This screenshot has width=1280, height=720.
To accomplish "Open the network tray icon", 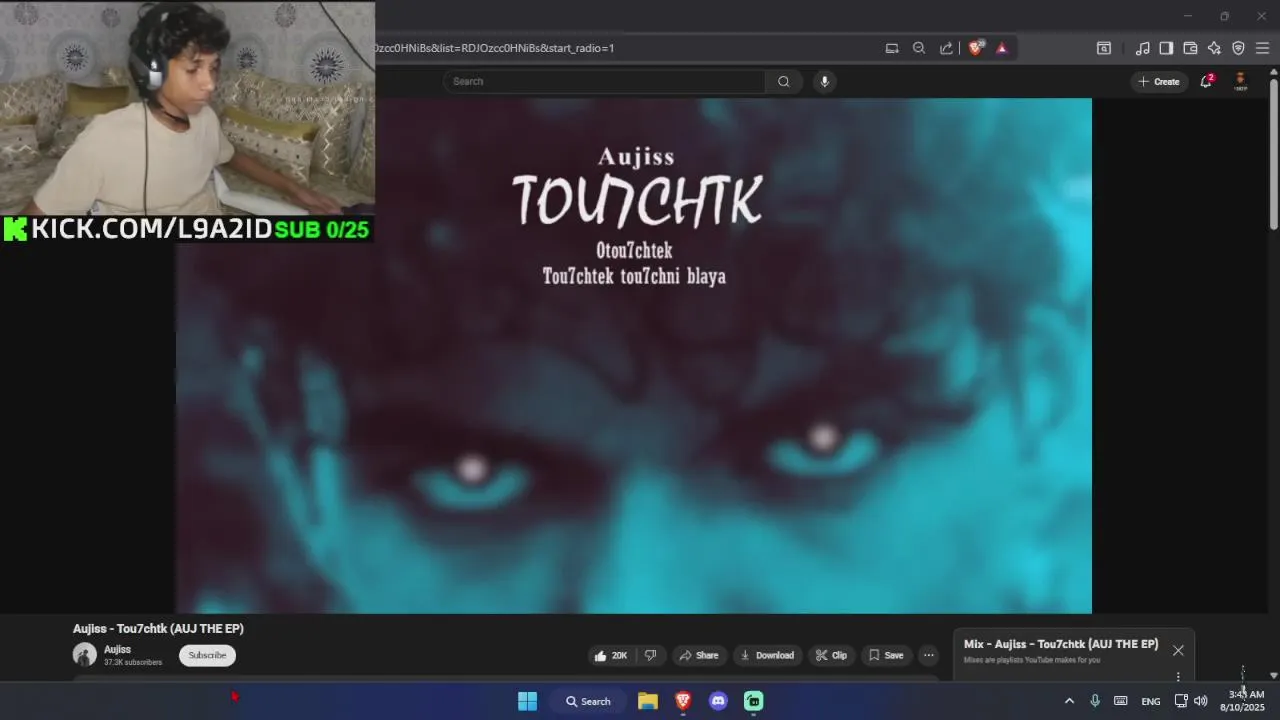I will pos(1181,701).
